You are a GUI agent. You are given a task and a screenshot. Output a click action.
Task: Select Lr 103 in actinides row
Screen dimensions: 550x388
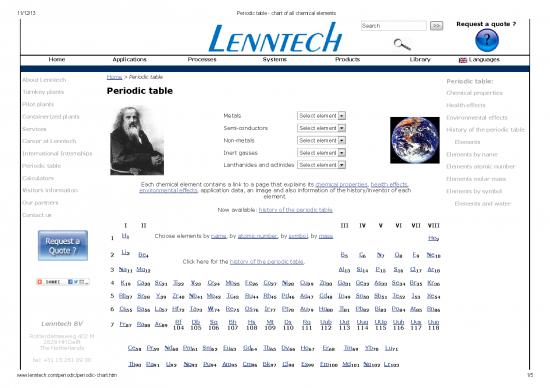point(391,364)
